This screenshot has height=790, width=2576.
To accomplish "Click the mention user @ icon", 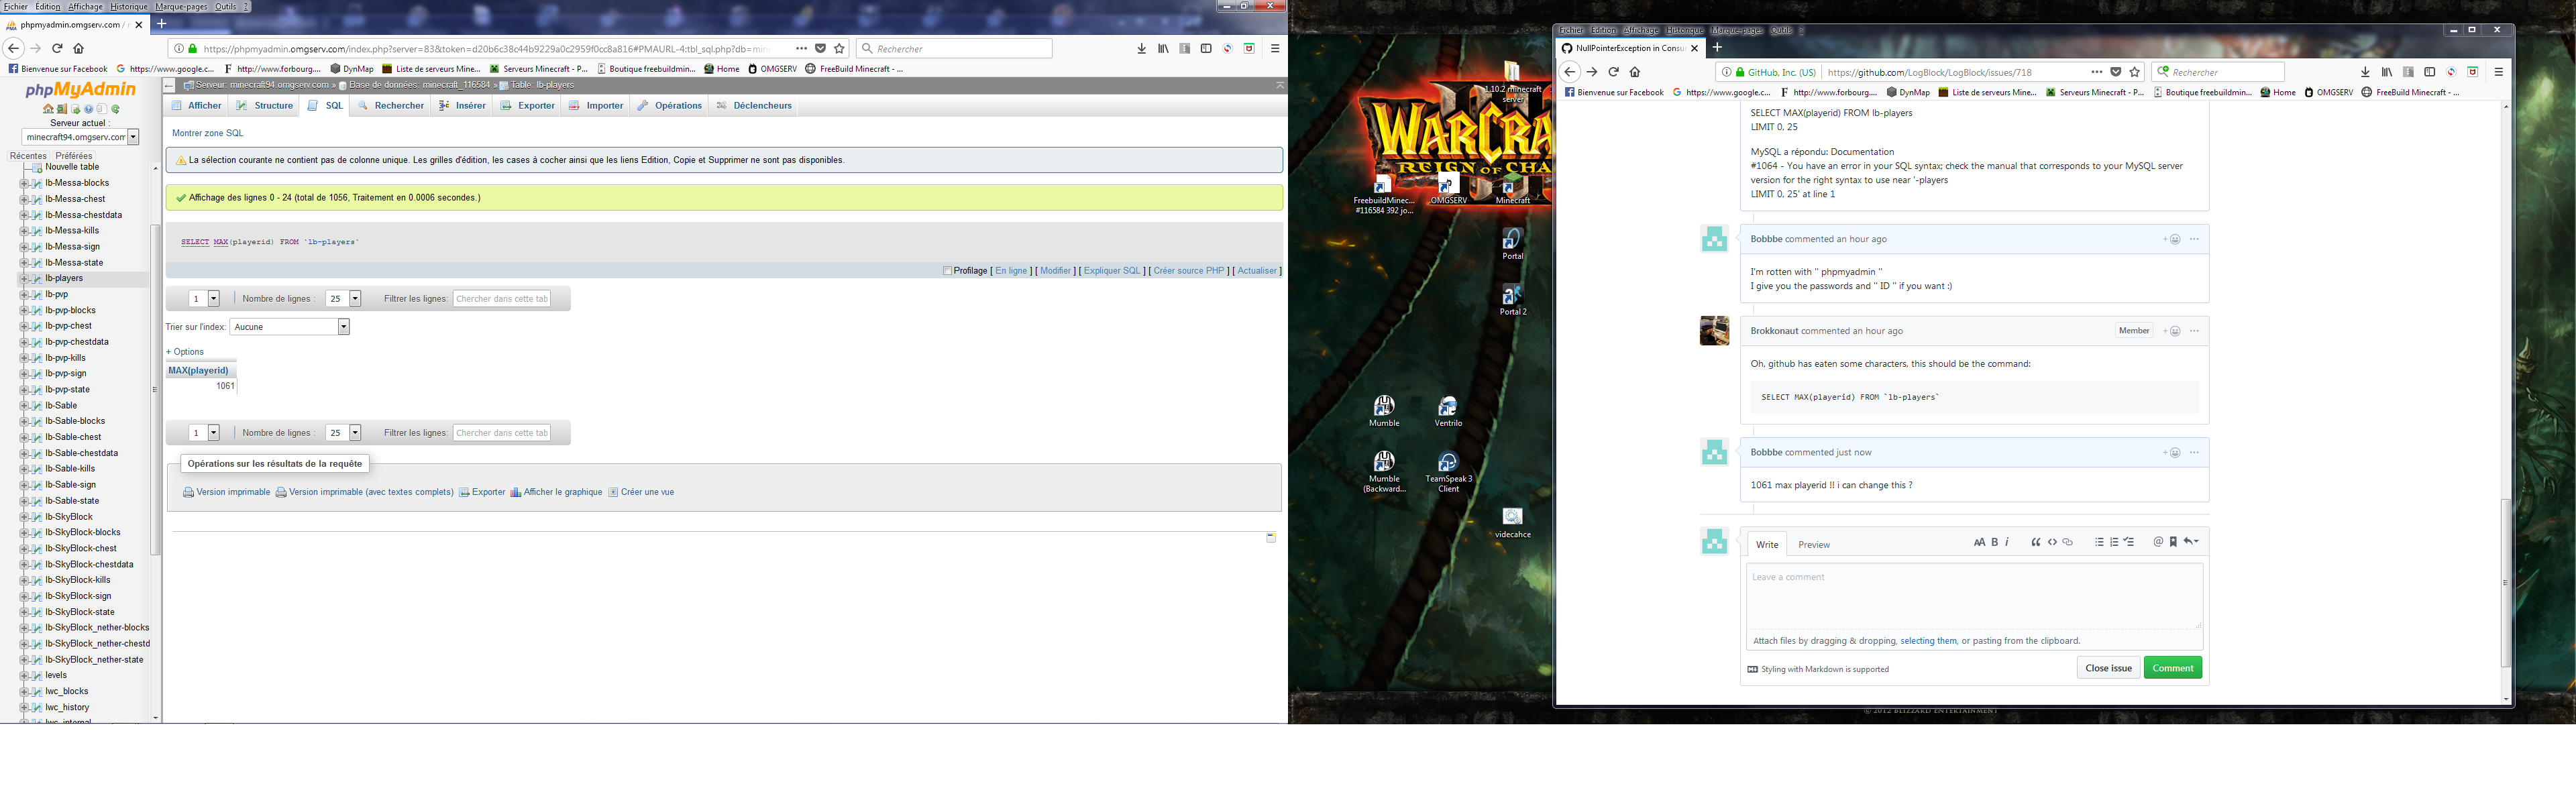I will (x=2158, y=542).
